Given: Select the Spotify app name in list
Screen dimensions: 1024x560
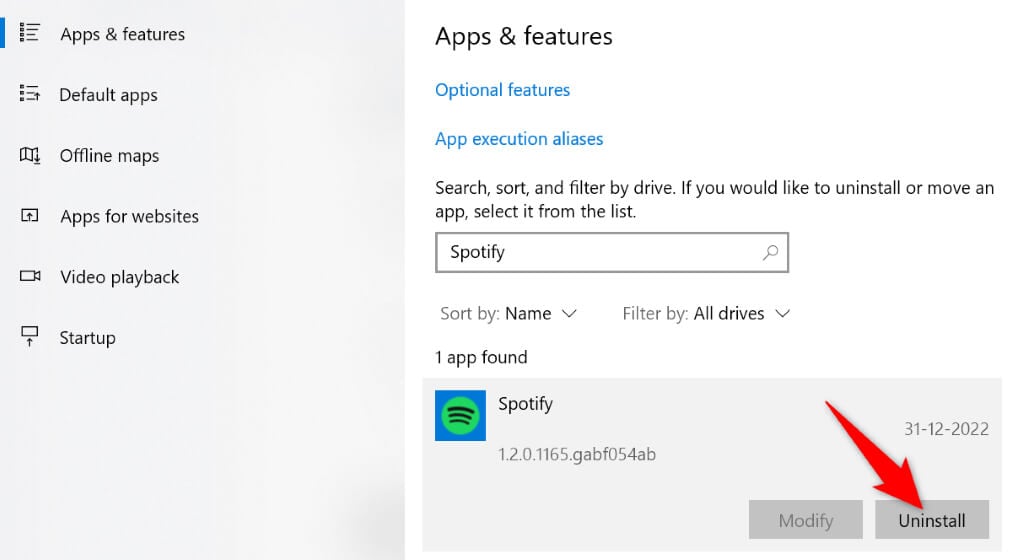Looking at the screenshot, I should point(525,404).
